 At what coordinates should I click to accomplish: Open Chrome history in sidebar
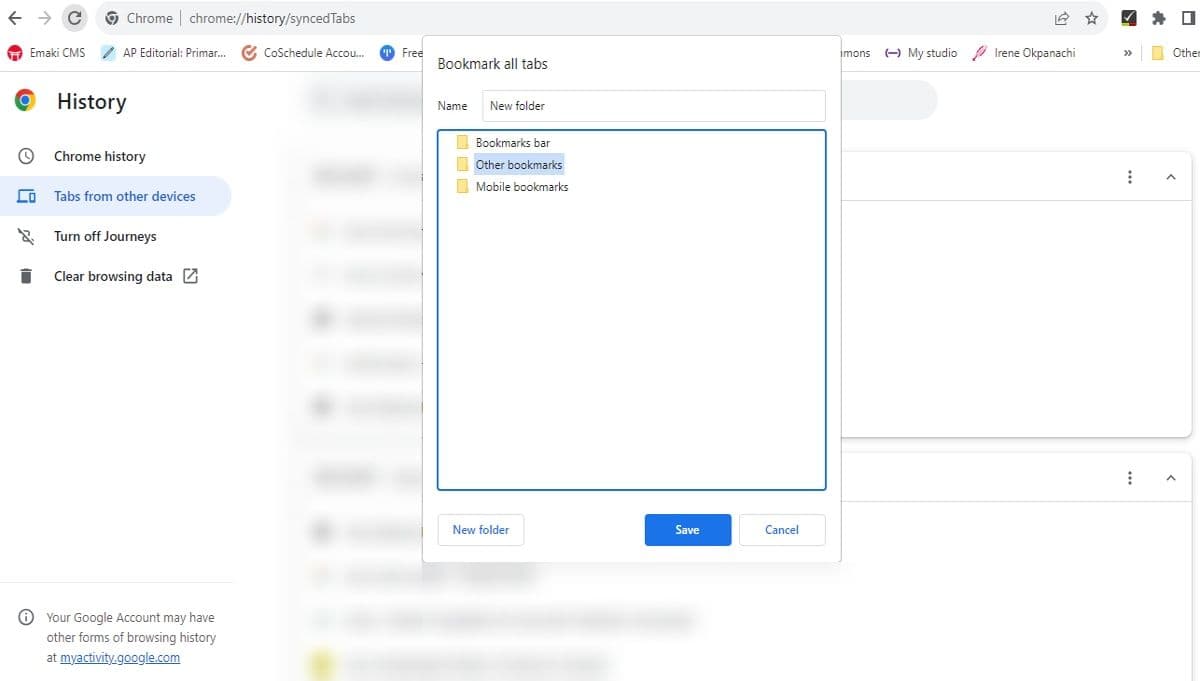point(99,156)
